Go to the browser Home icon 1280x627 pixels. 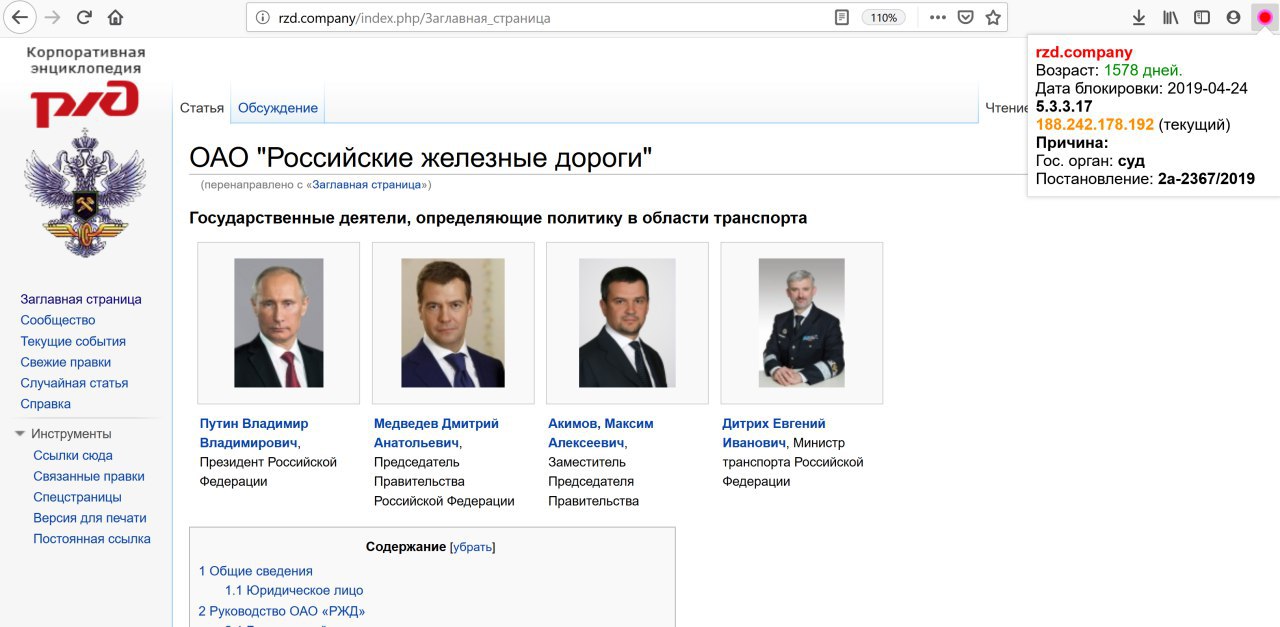[x=116, y=17]
